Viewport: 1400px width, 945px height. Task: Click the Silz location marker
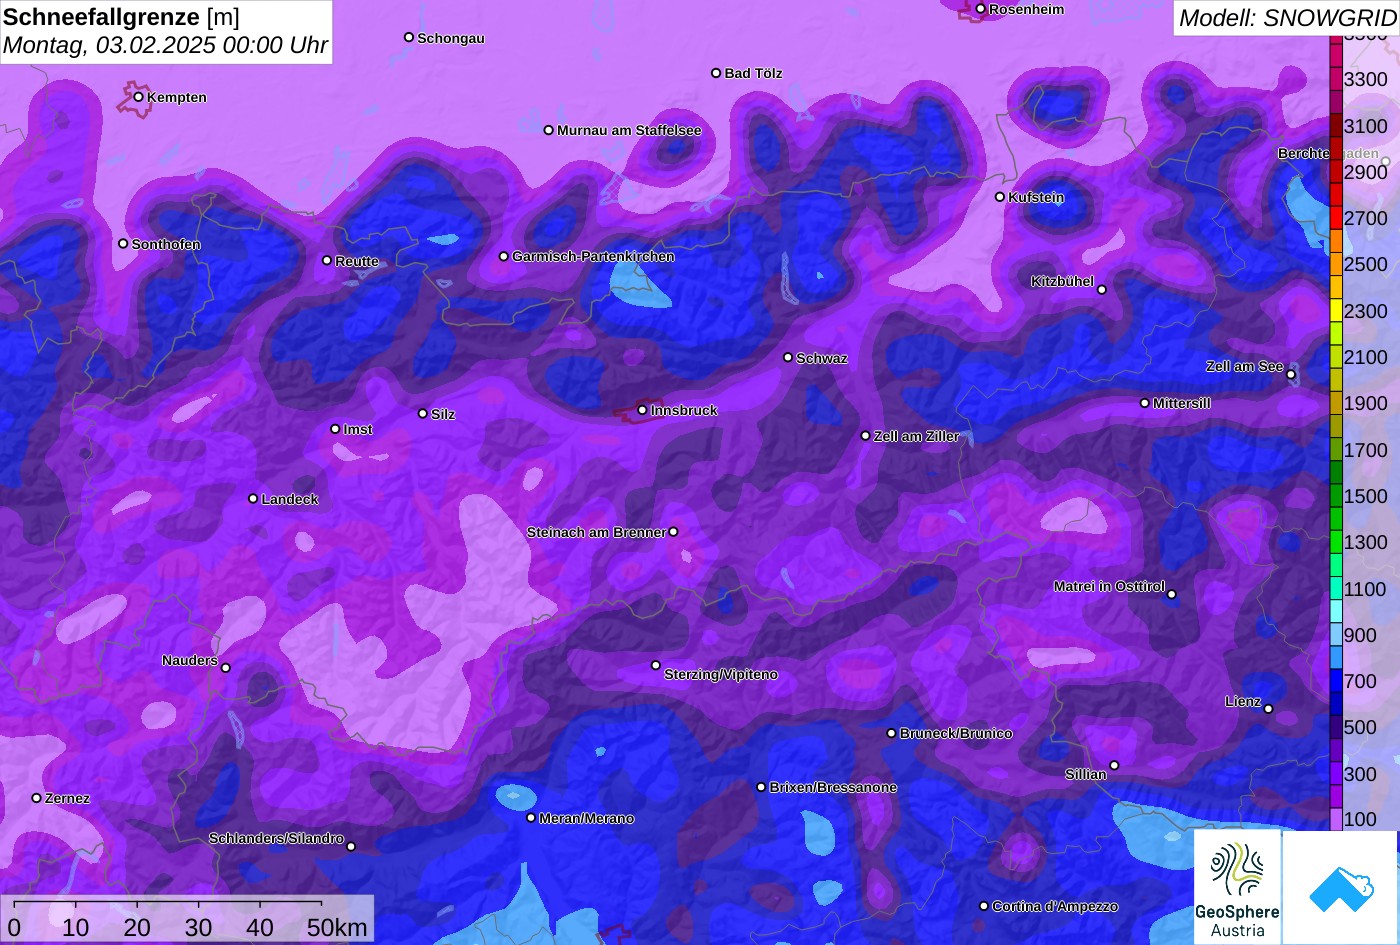click(422, 413)
